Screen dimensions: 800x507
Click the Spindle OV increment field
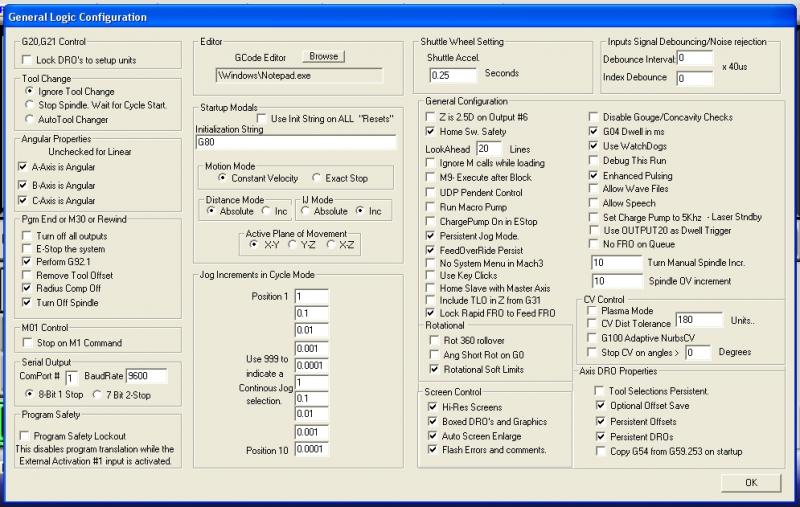617,281
